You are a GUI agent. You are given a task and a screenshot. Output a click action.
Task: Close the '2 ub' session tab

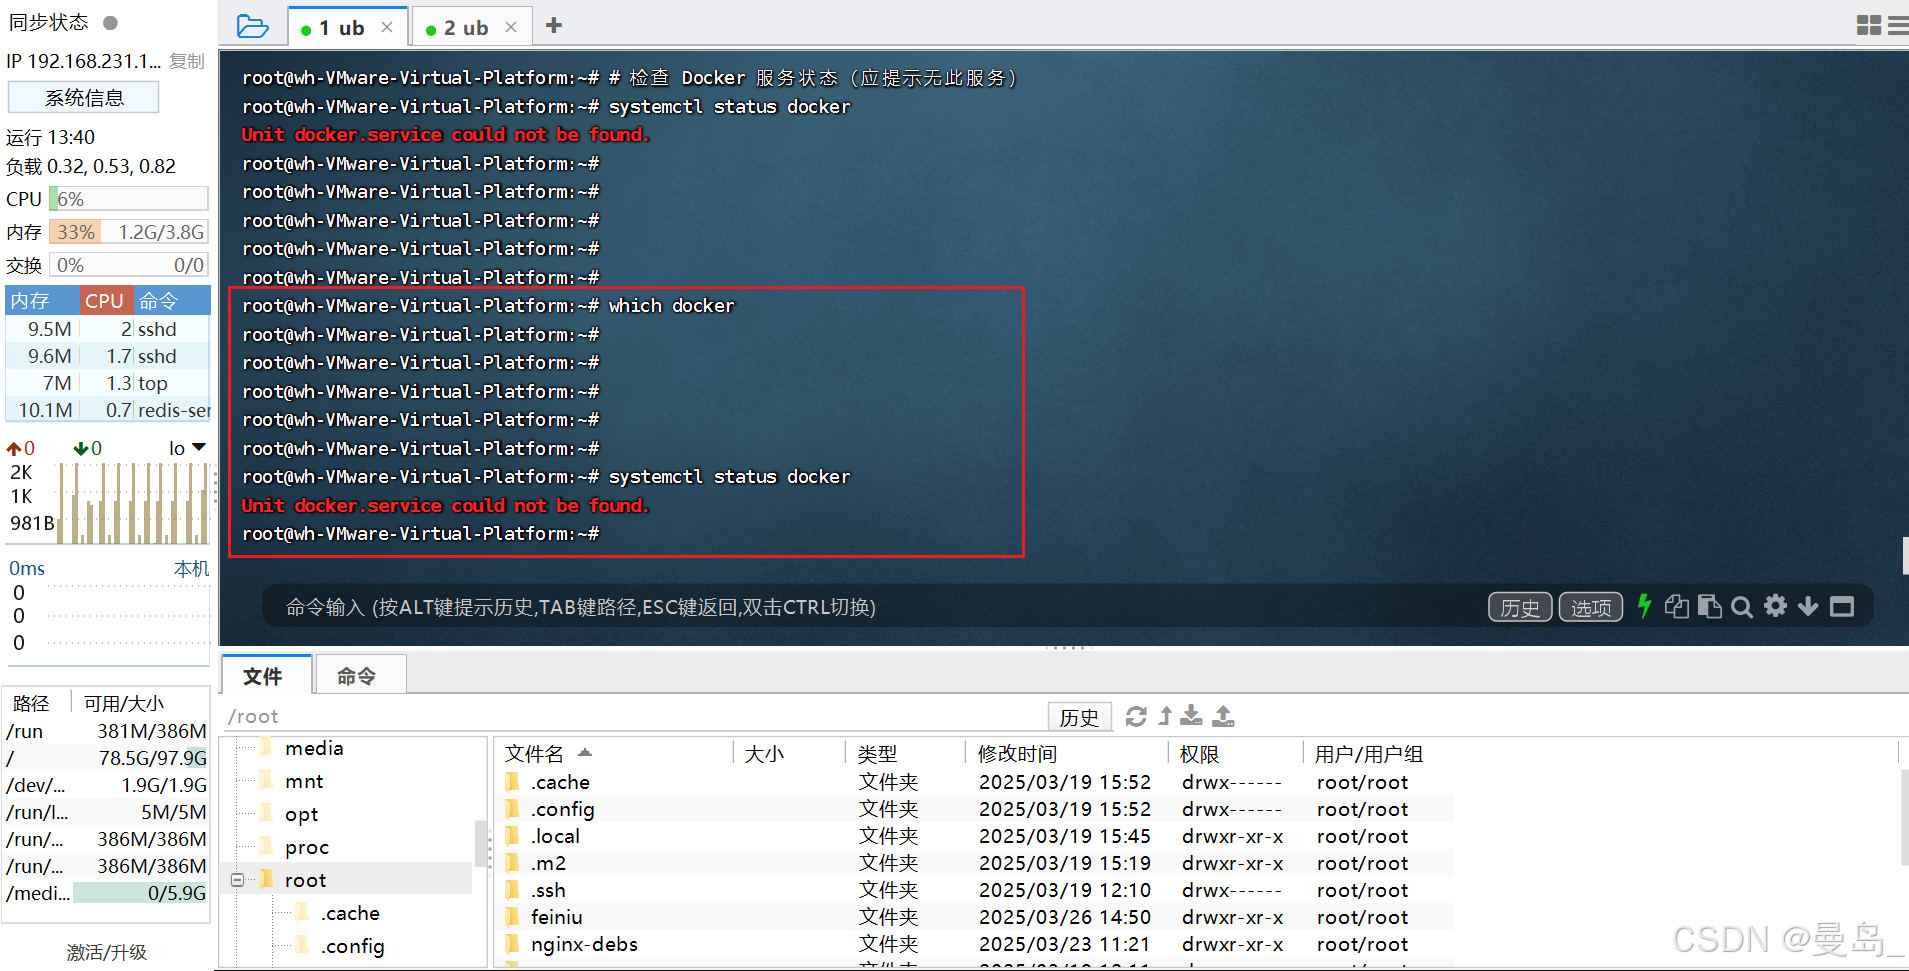[x=511, y=28]
